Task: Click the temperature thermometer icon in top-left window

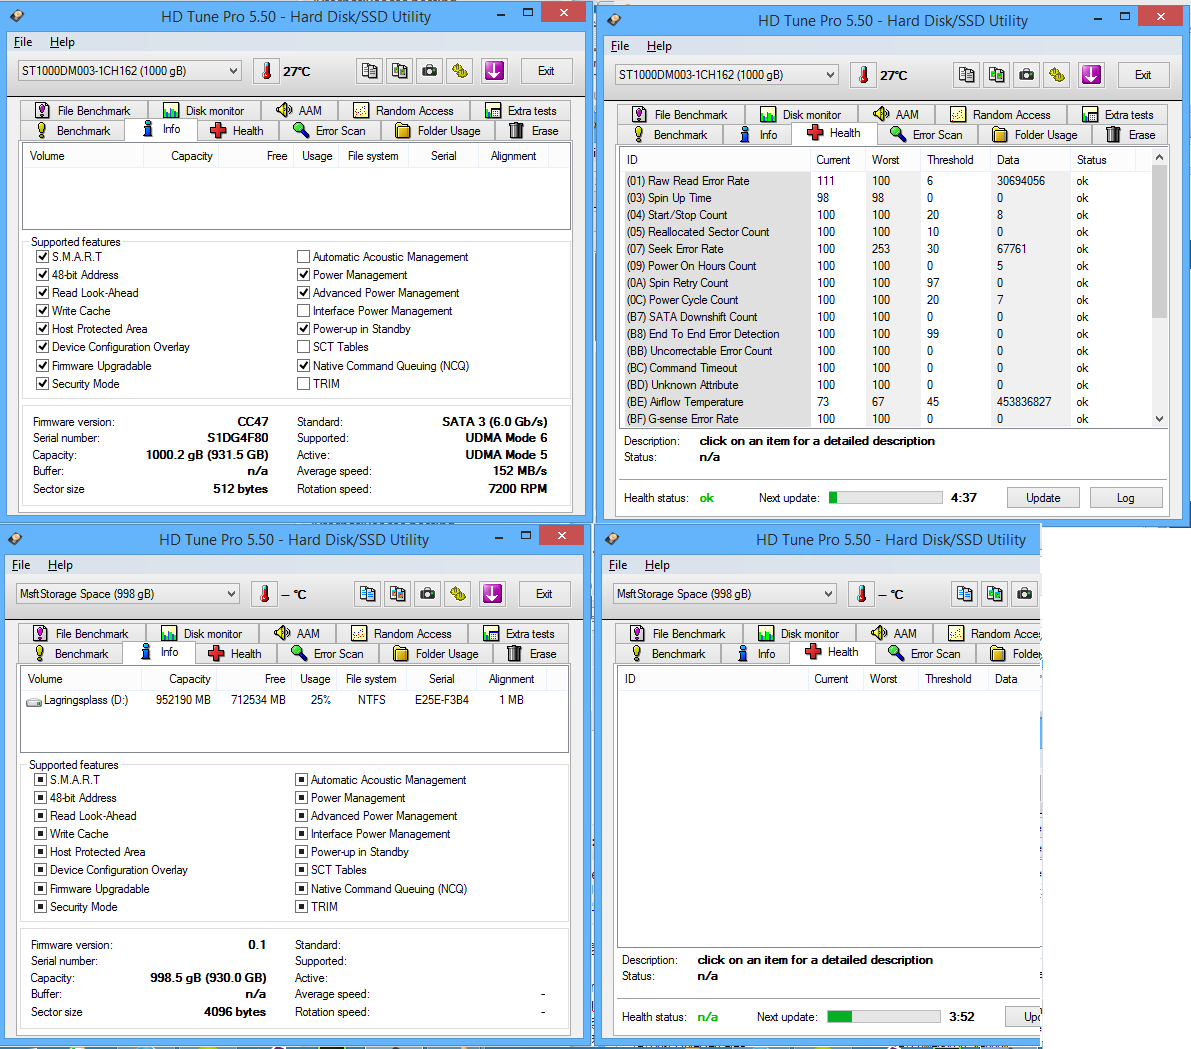Action: pos(266,71)
